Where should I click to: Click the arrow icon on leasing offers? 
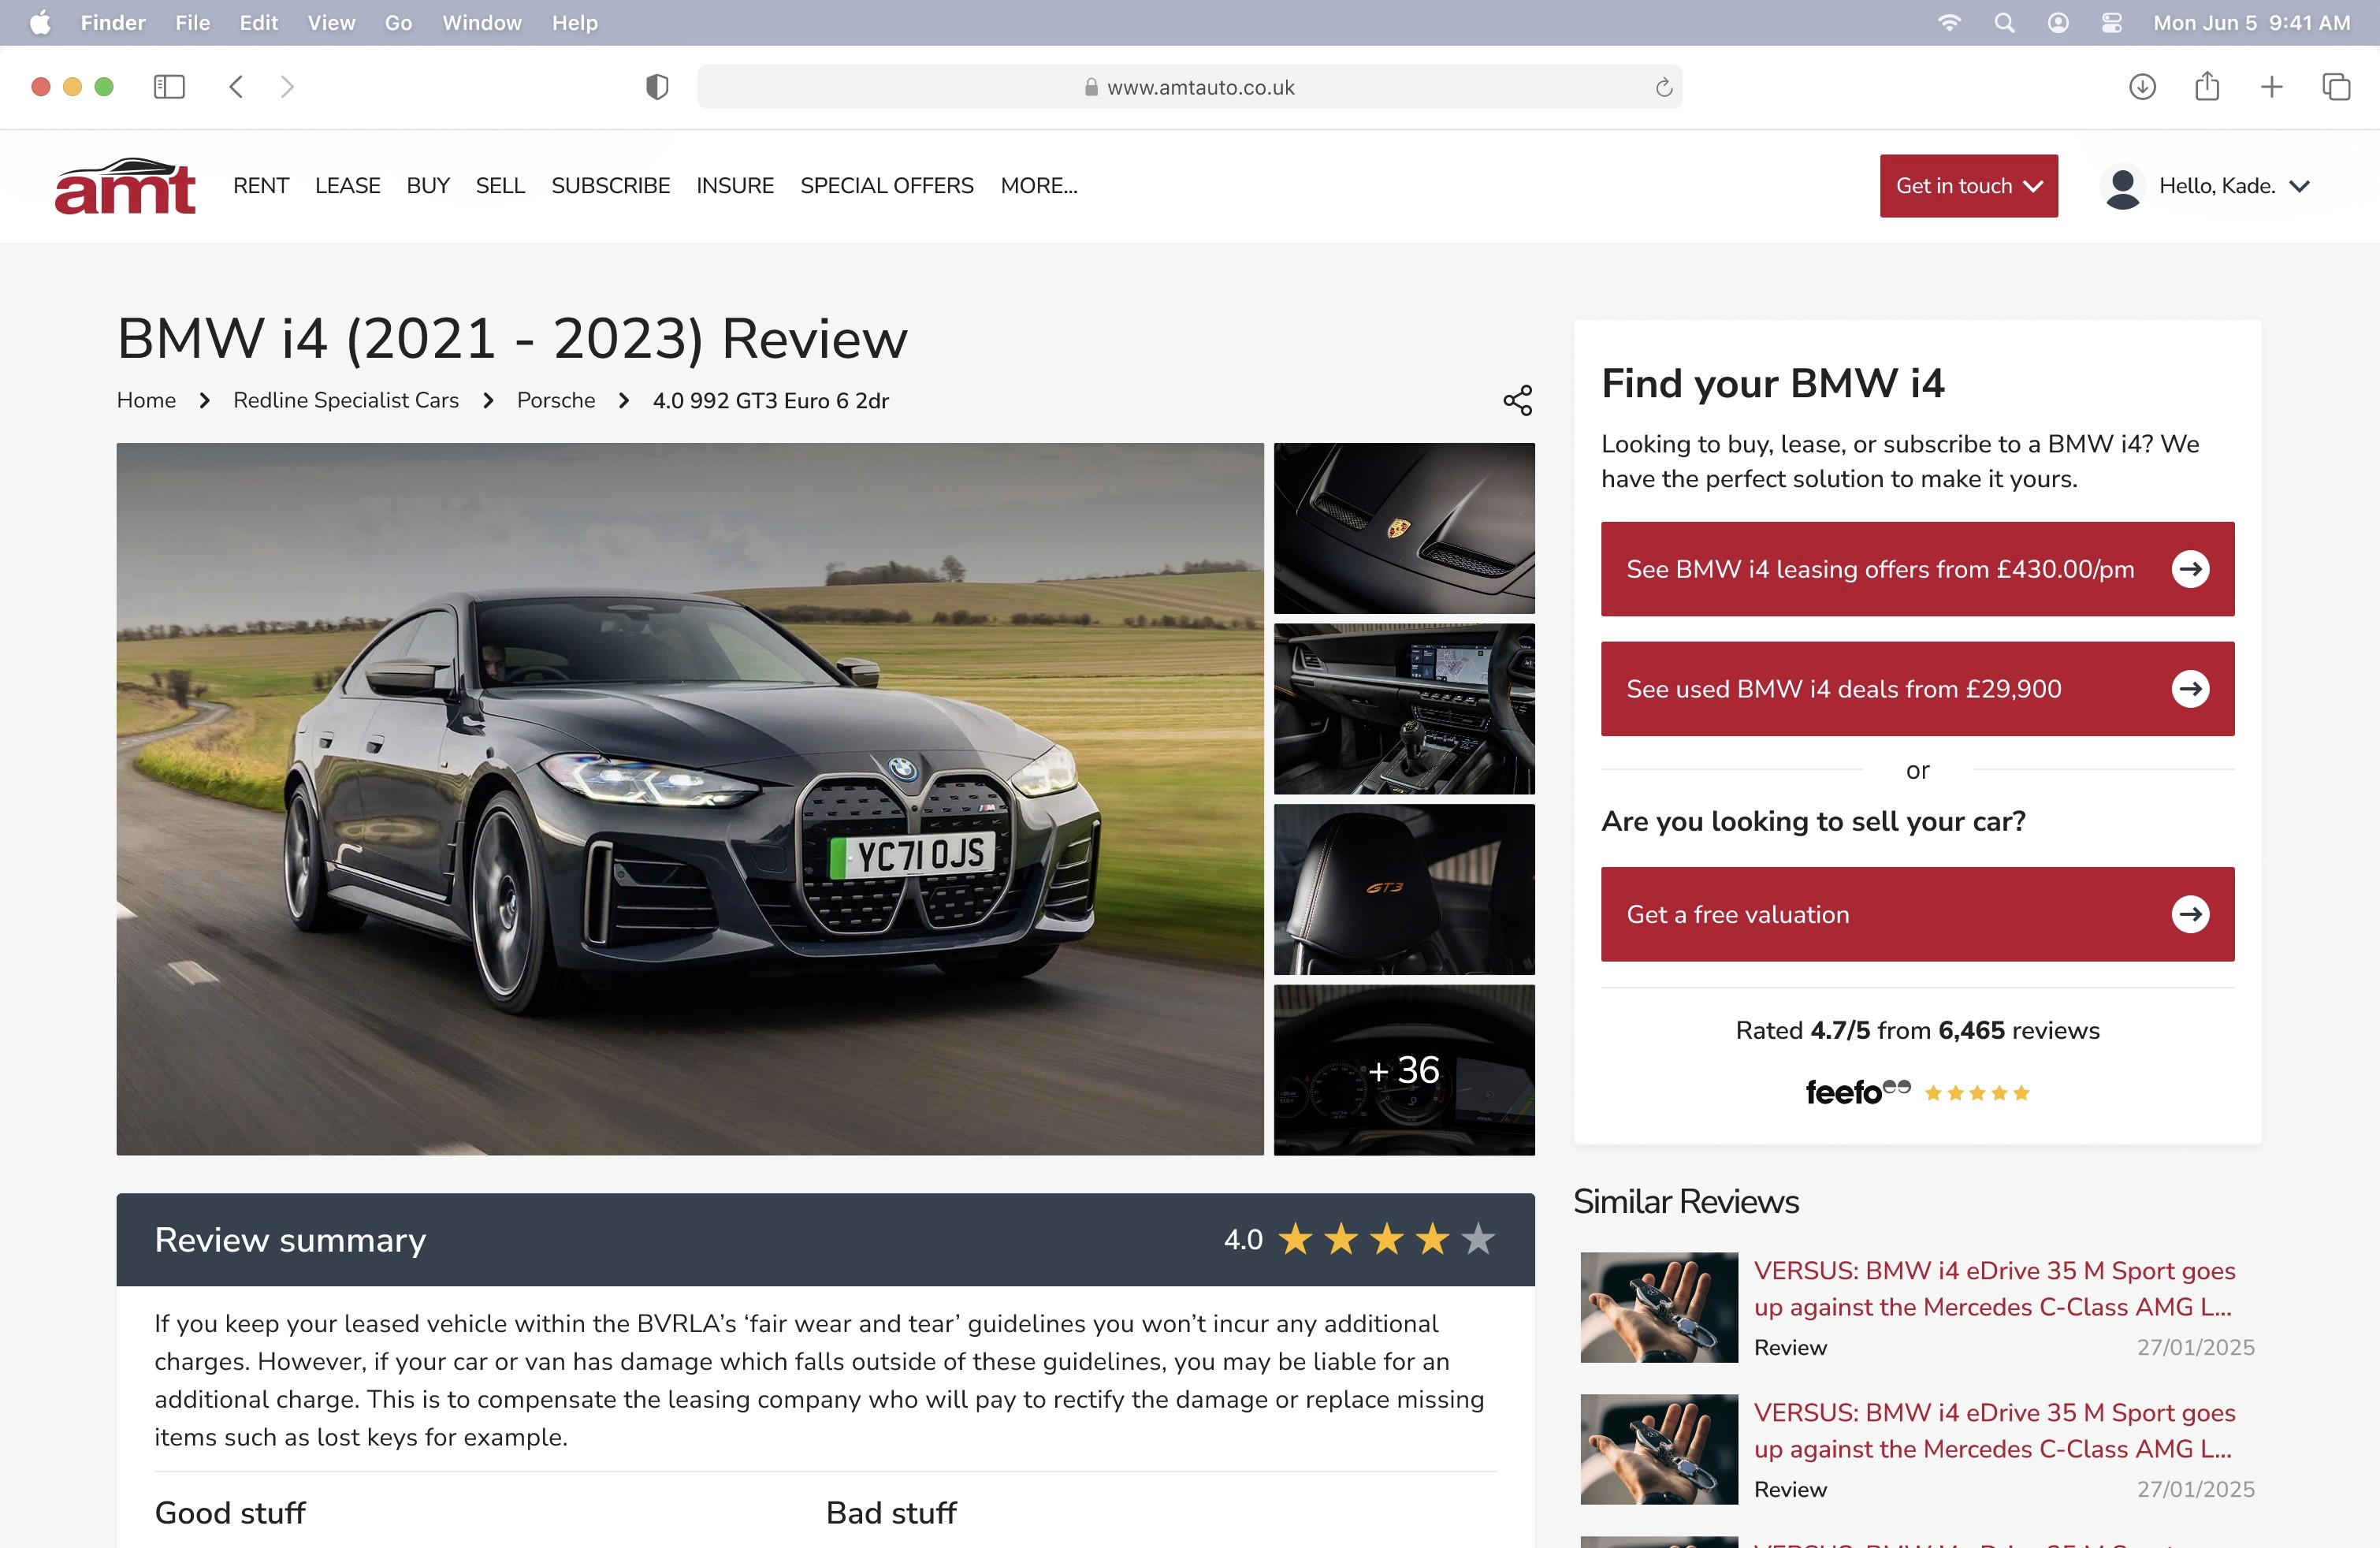click(x=2190, y=569)
